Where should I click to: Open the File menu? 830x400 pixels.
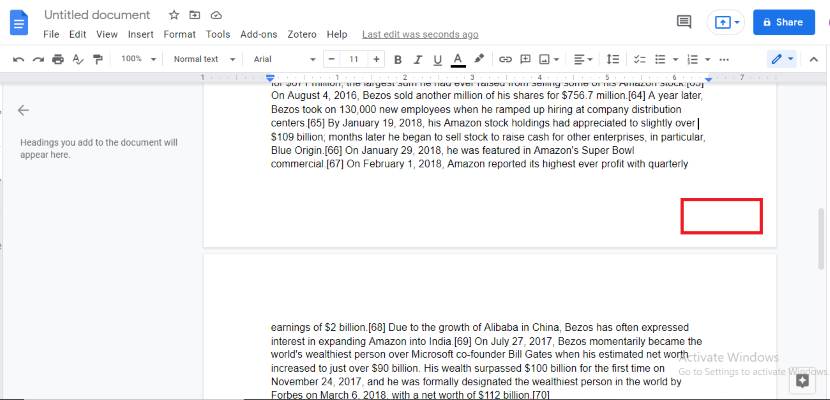pyautogui.click(x=51, y=34)
